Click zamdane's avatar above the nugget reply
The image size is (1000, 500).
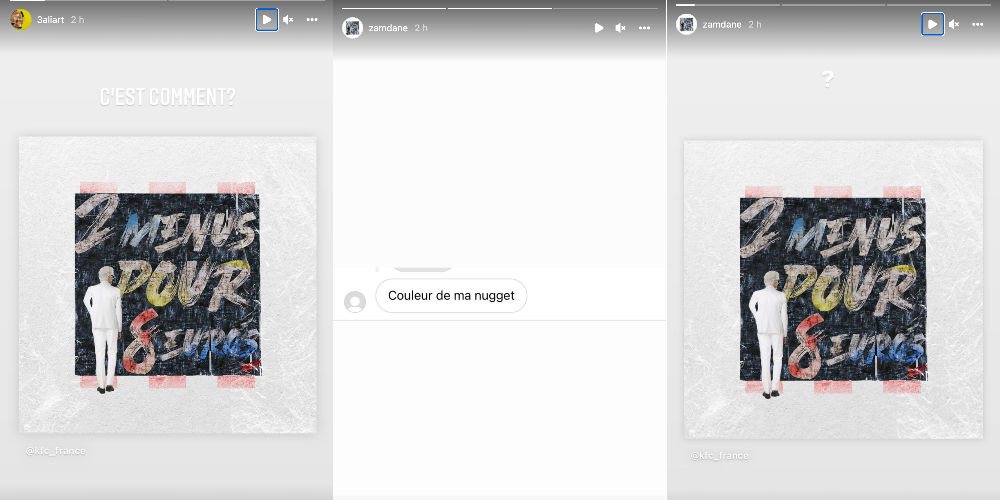click(x=352, y=28)
